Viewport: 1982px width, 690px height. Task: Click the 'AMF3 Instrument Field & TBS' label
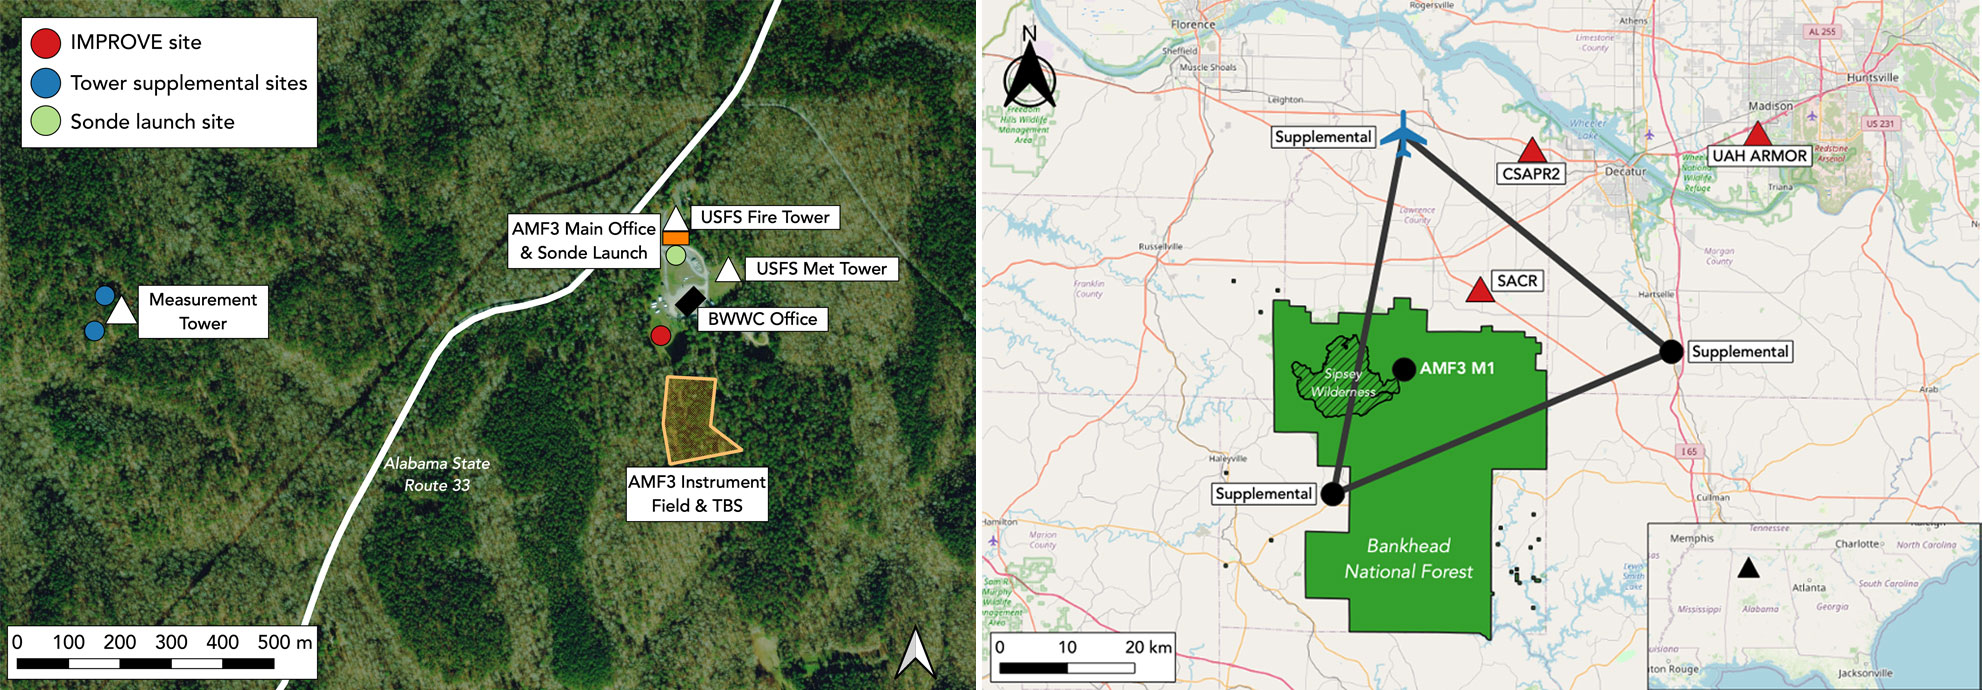697,494
